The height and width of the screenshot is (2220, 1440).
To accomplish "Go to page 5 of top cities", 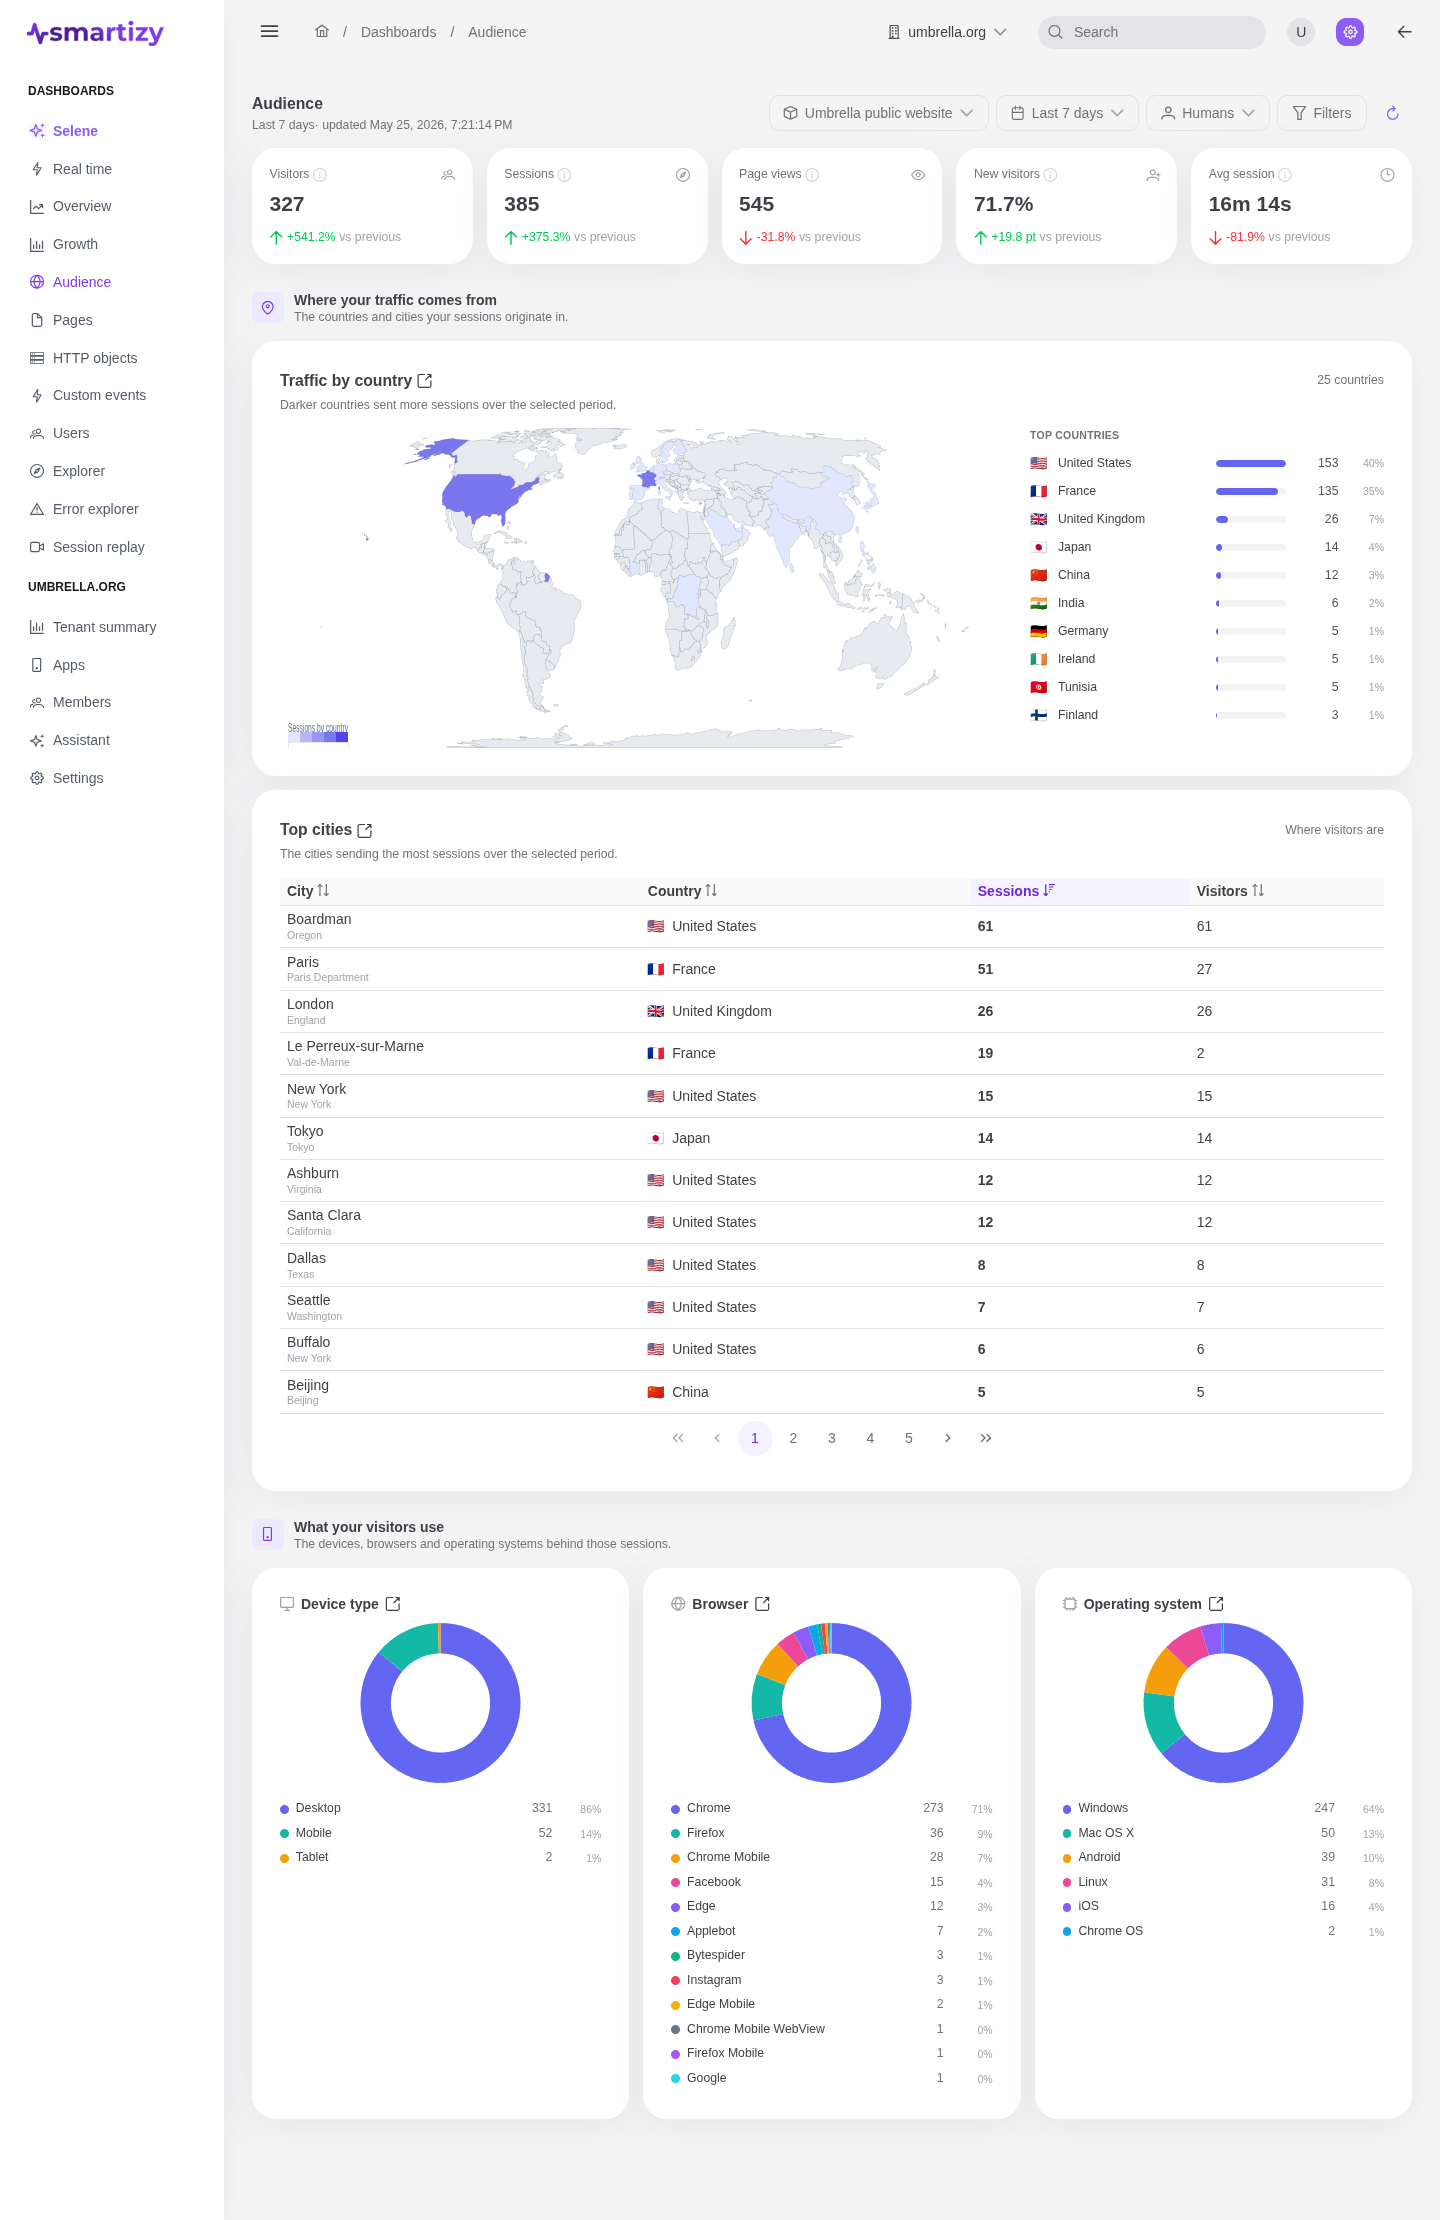I will tap(909, 1438).
